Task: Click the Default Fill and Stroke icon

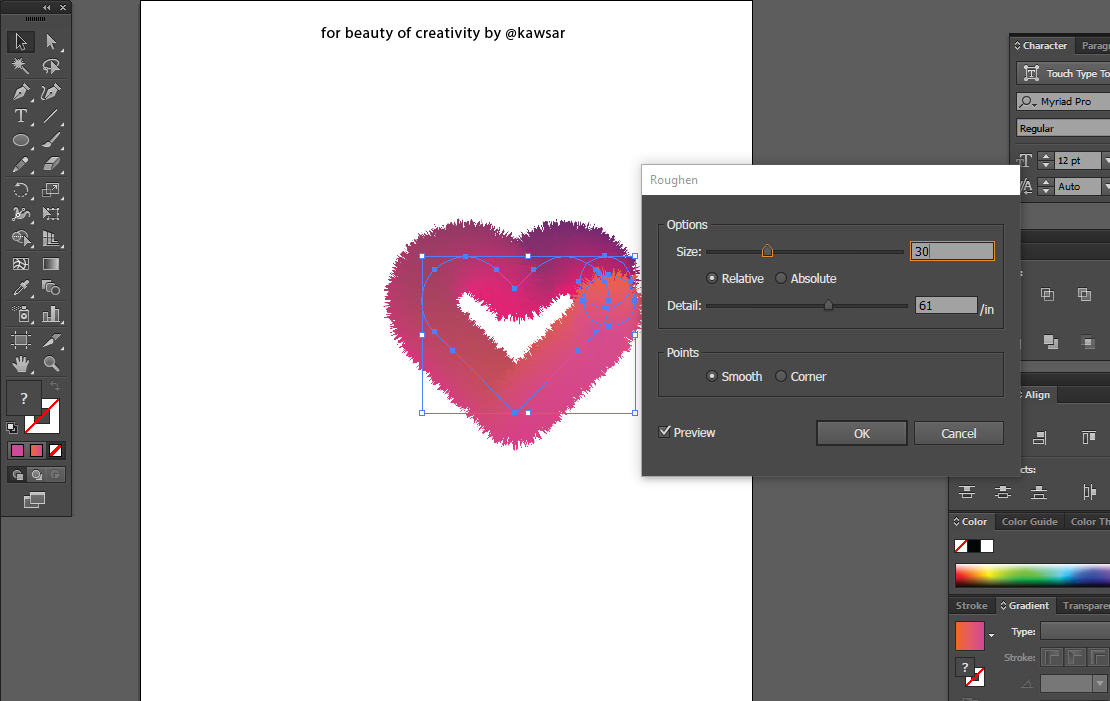Action: click(x=12, y=428)
